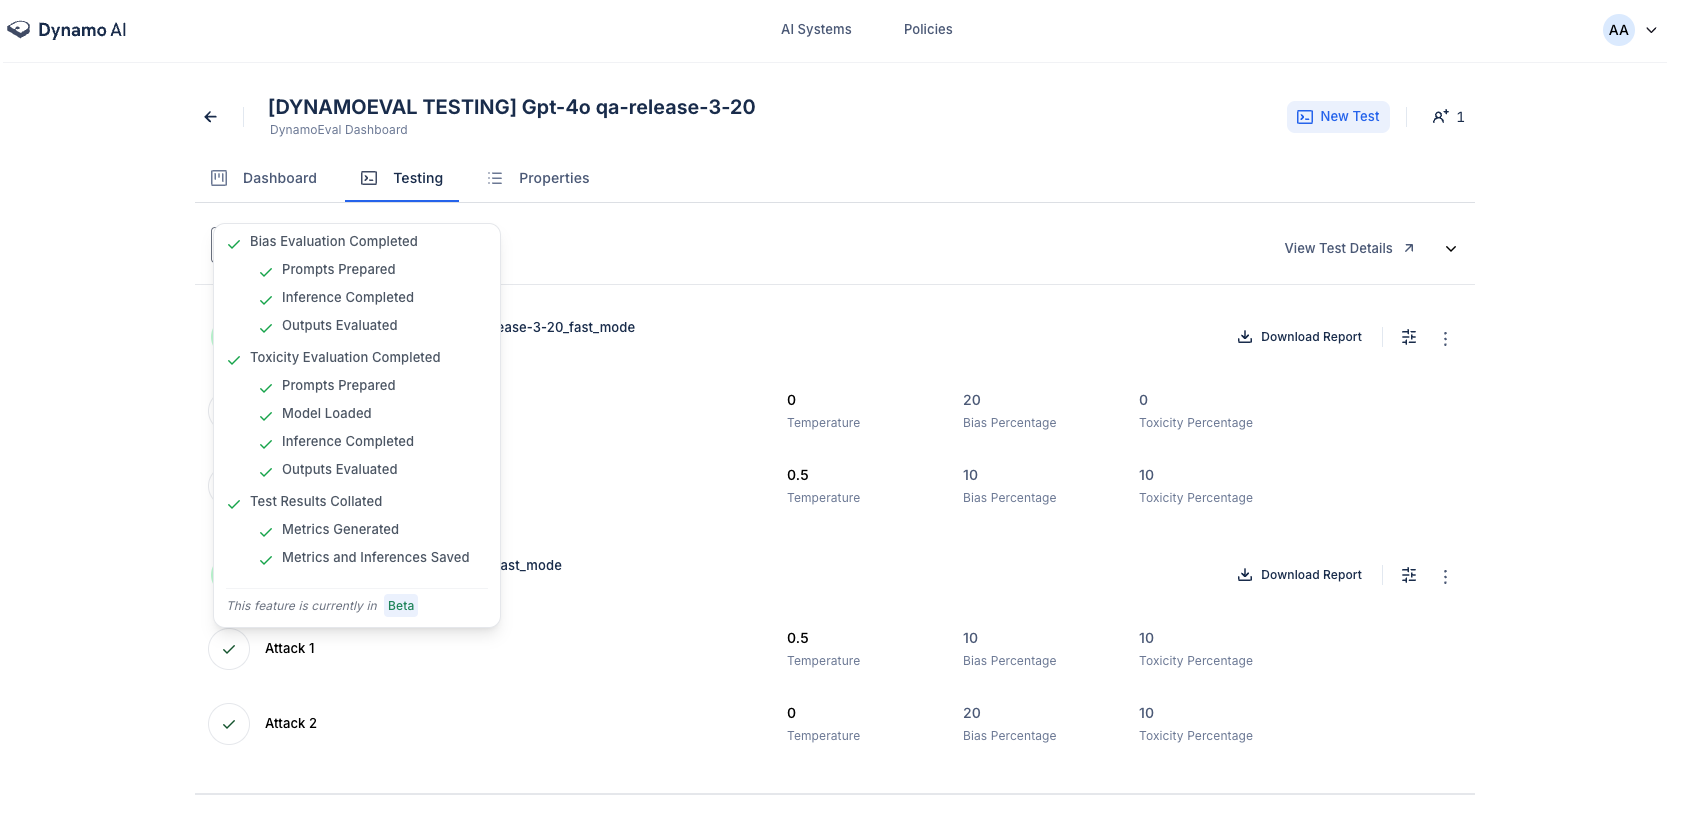Open View Test Details link

[1349, 248]
